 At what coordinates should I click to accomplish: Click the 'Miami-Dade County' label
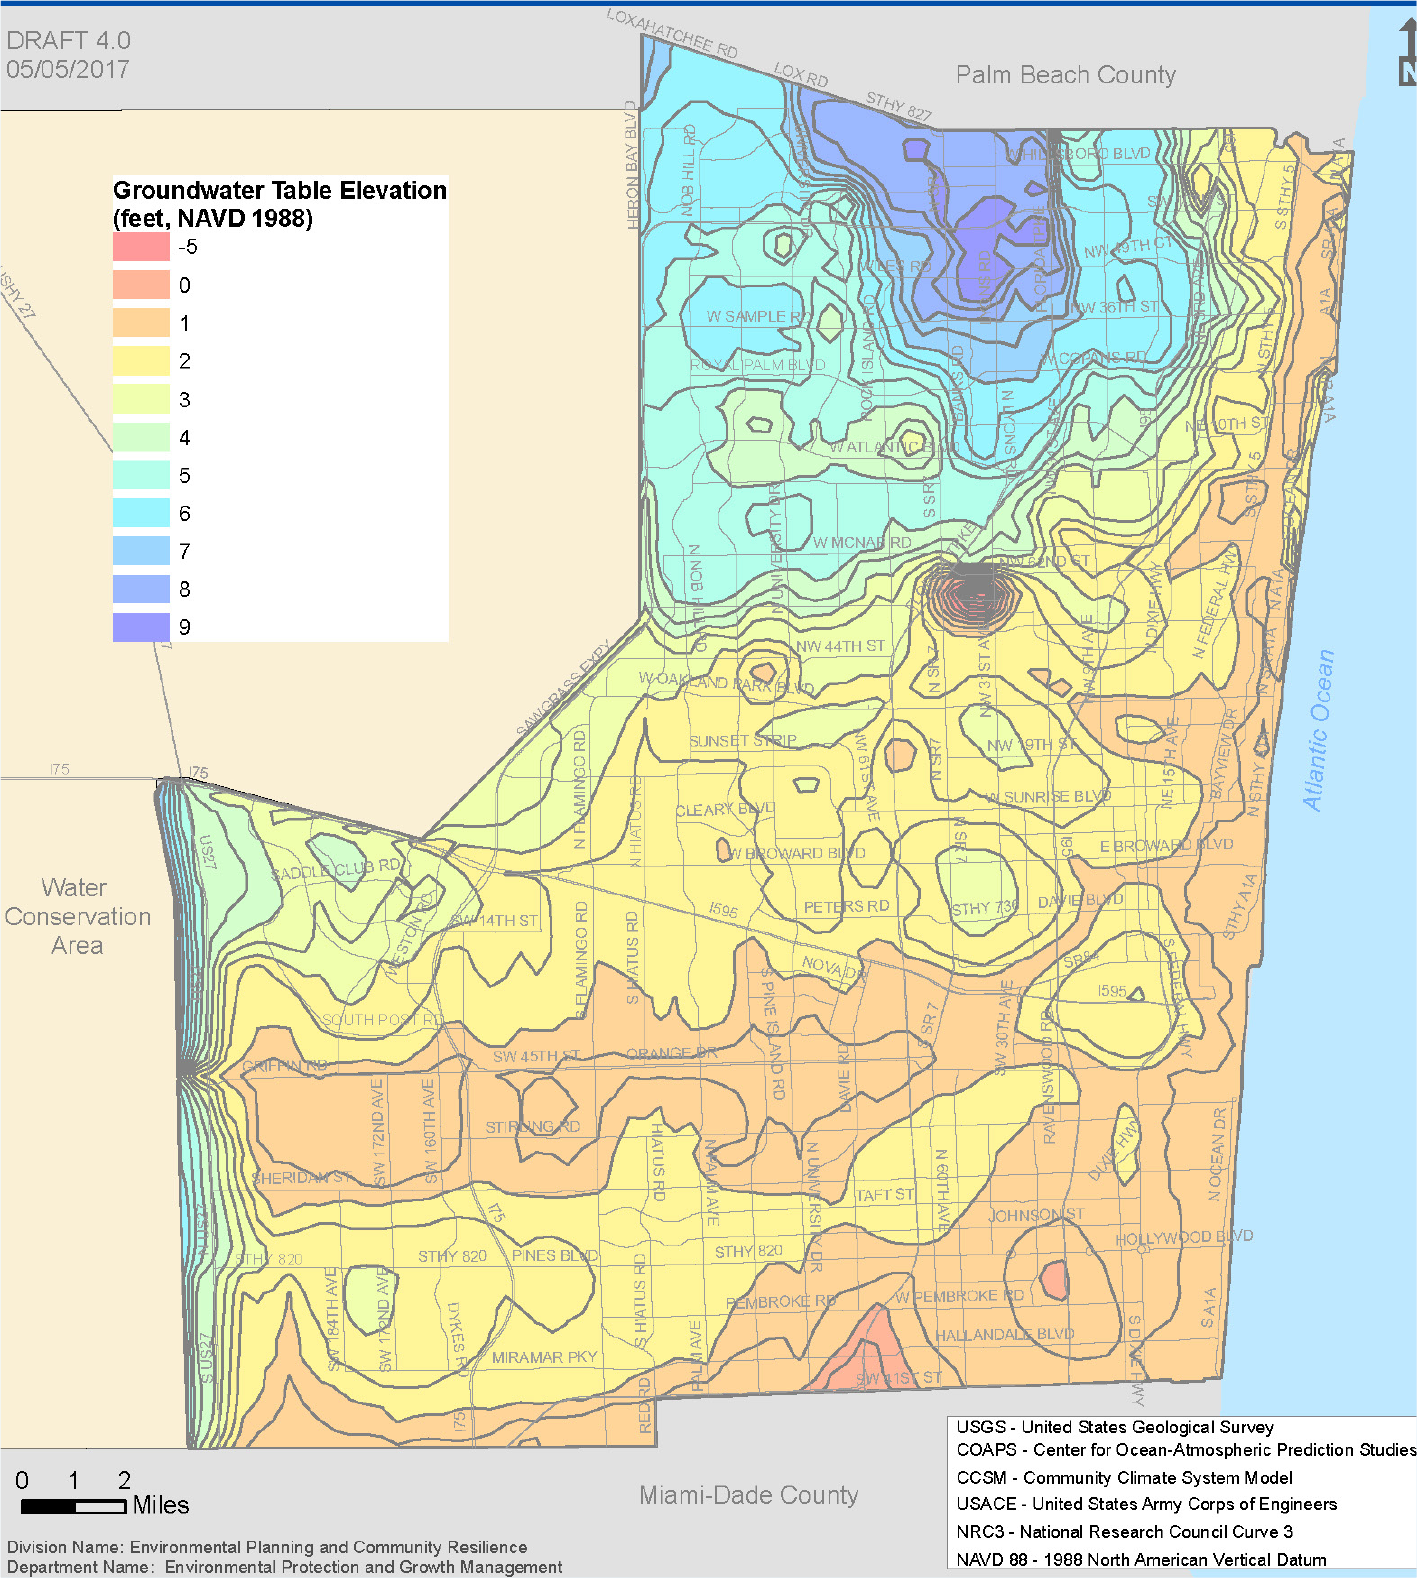[x=749, y=1495]
